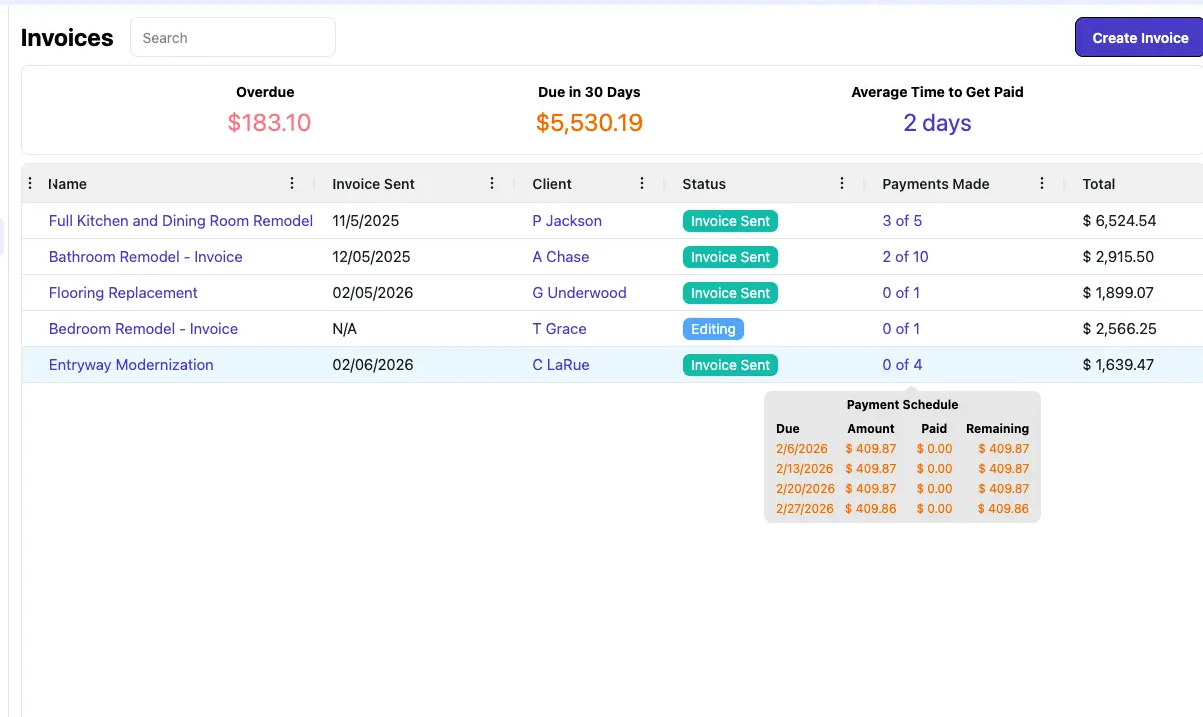Click the Invoice Sent badge for Flooring Replacement
The height and width of the screenshot is (717, 1203).
click(x=730, y=292)
